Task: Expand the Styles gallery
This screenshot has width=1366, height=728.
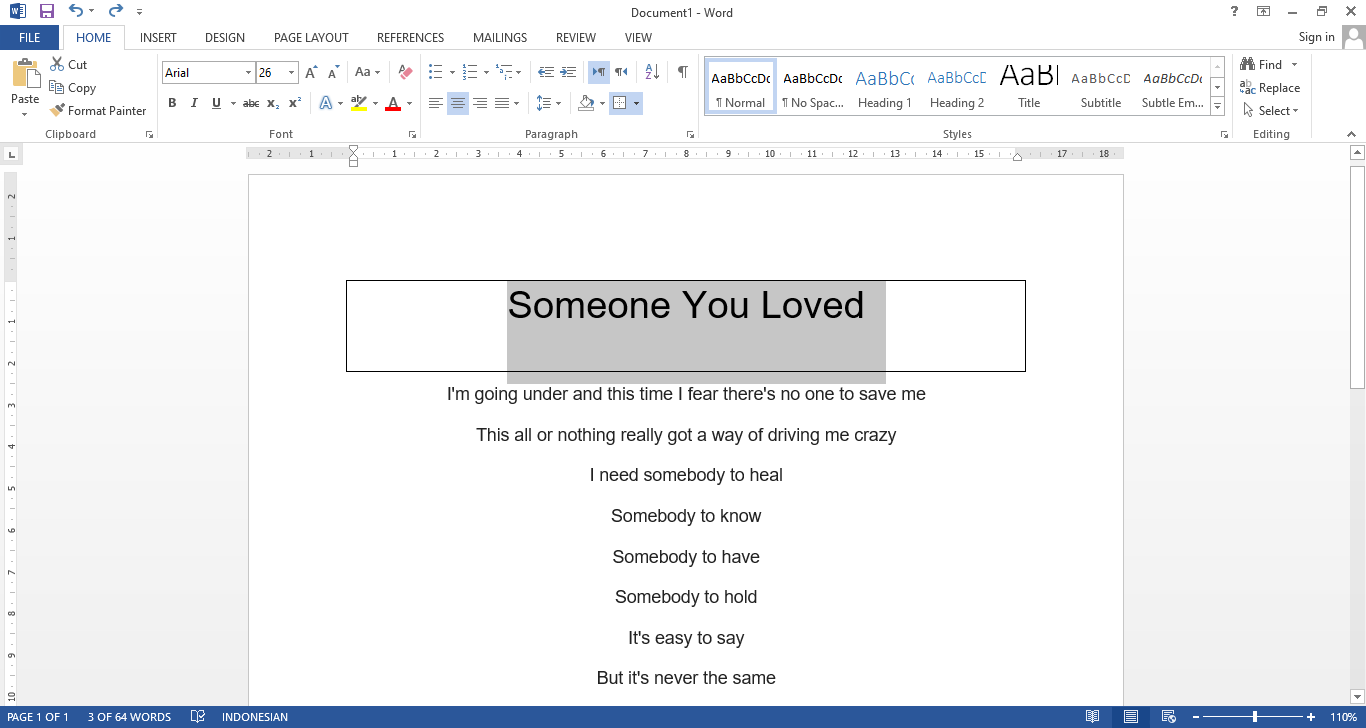Action: [x=1217, y=106]
